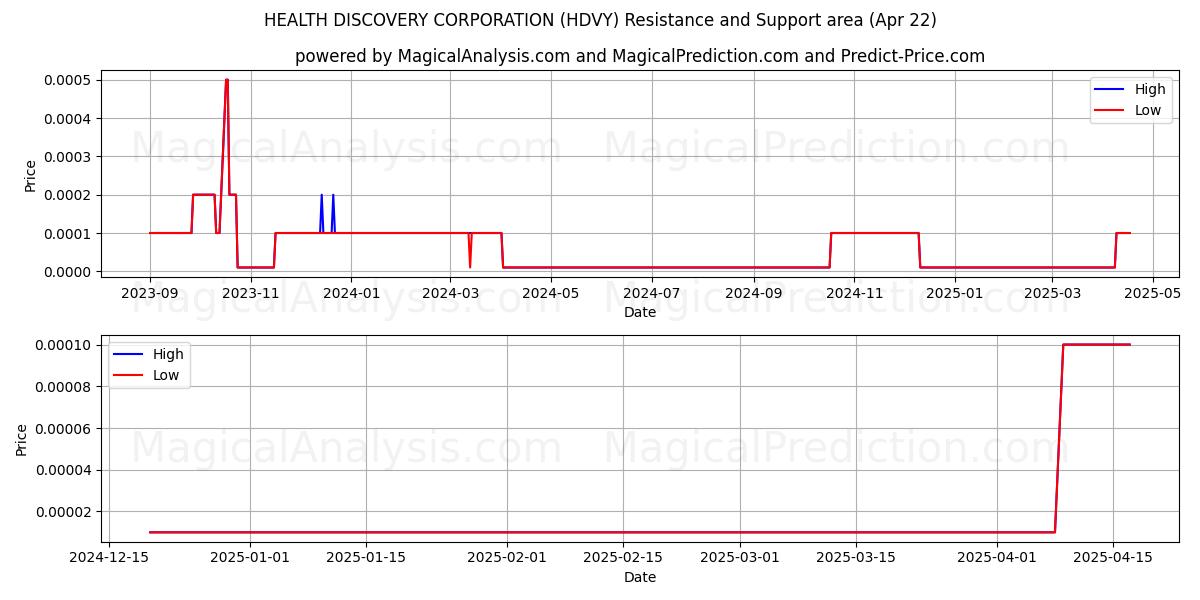This screenshot has height=600, width=1200.
Task: Click the 2024-12-15 date tick label
Action: point(108,558)
